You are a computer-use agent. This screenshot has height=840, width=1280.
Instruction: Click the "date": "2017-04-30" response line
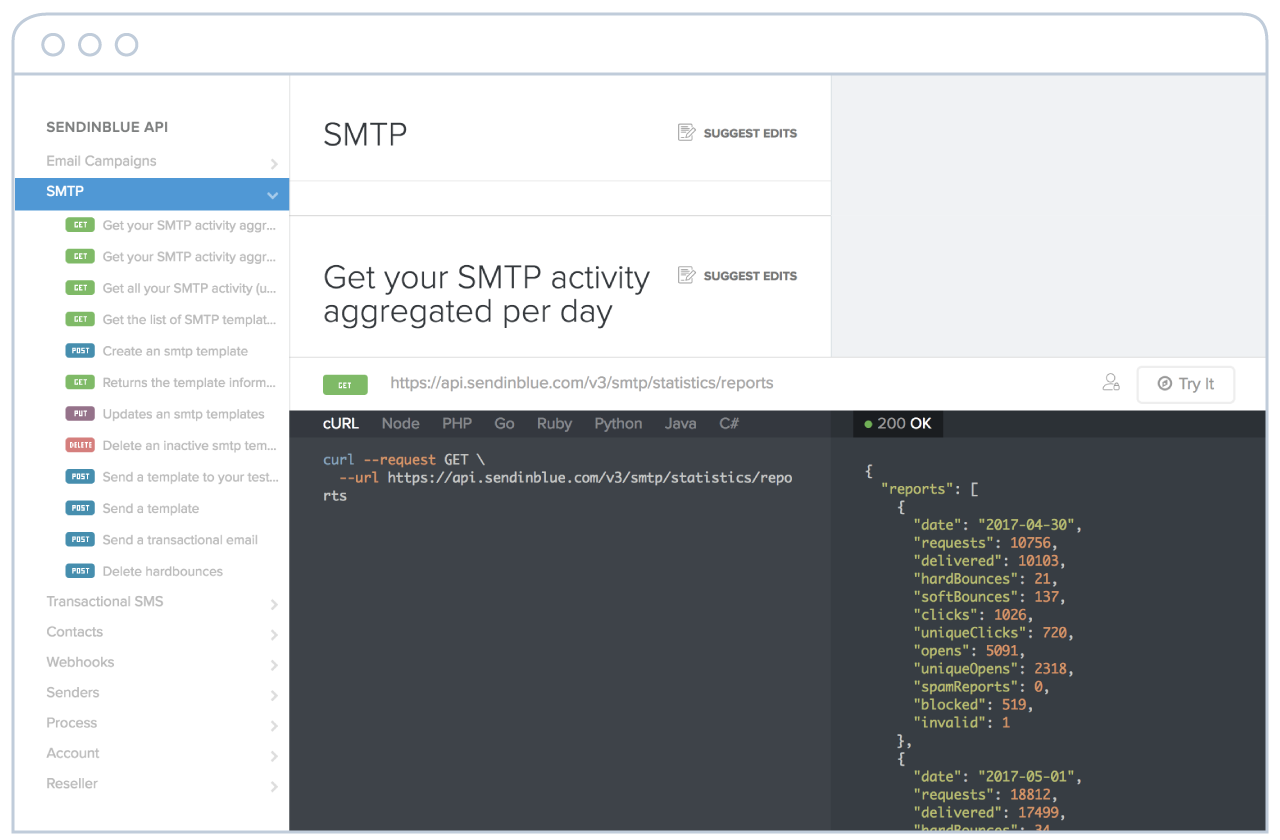[997, 525]
